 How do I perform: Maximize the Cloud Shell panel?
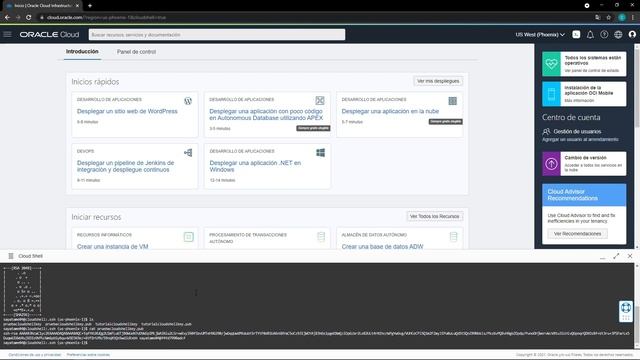pos(616,256)
